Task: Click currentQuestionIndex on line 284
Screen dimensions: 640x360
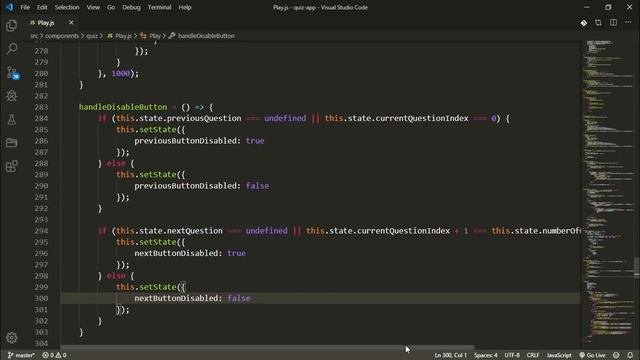Action: point(422,118)
